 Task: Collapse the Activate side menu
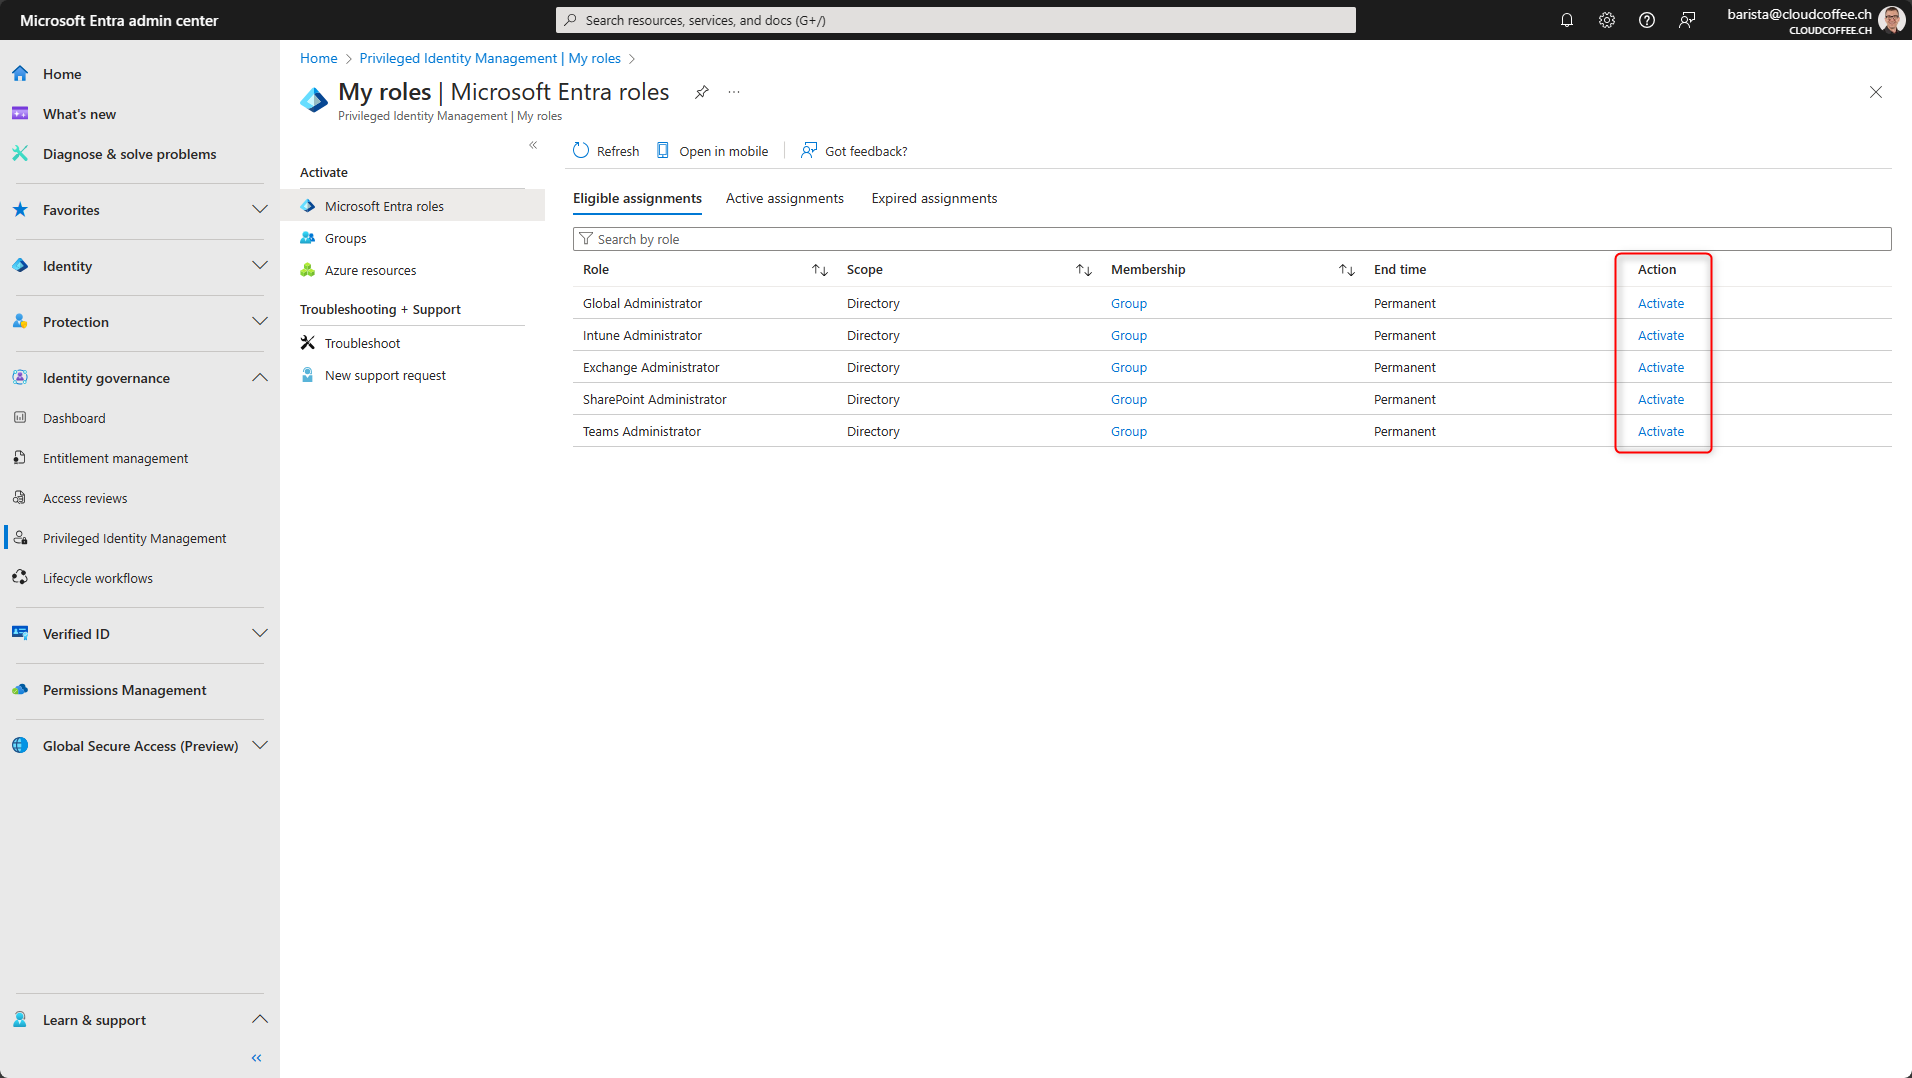tap(533, 145)
